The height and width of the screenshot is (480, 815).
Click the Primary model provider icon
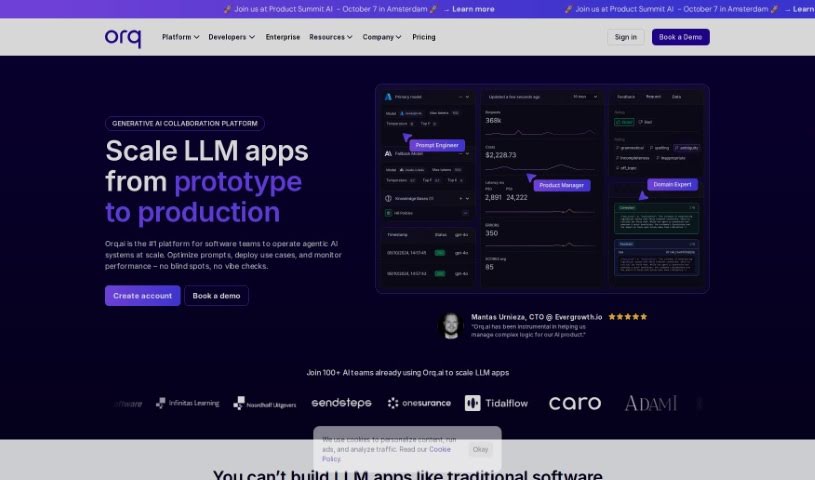388,97
